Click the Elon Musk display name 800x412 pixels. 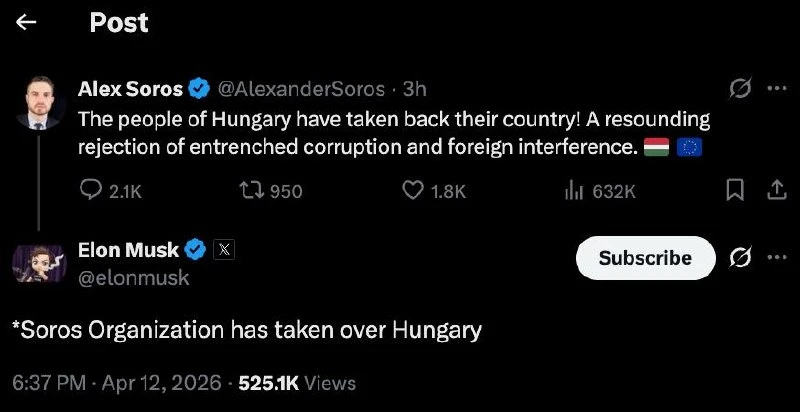128,251
